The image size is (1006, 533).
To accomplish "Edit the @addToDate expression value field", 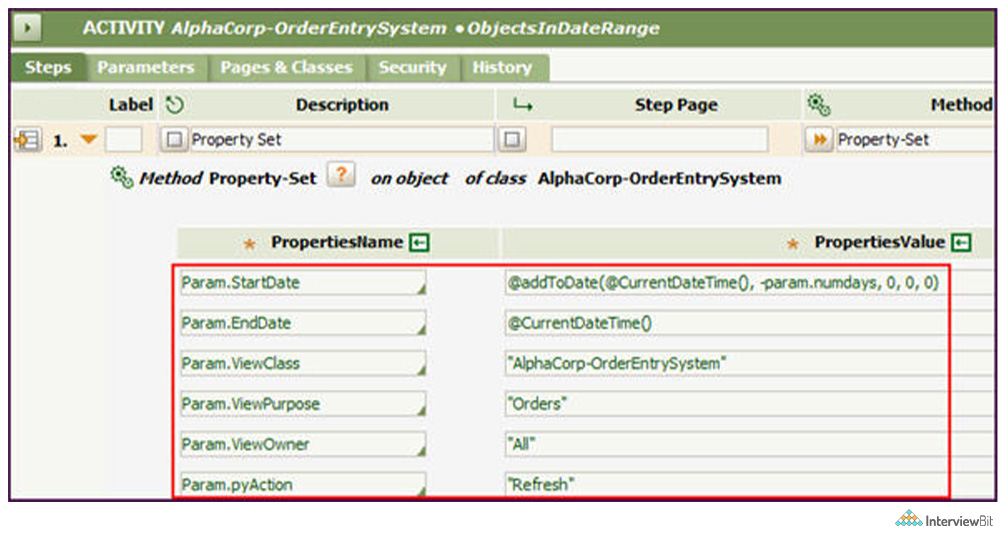I will [748, 283].
